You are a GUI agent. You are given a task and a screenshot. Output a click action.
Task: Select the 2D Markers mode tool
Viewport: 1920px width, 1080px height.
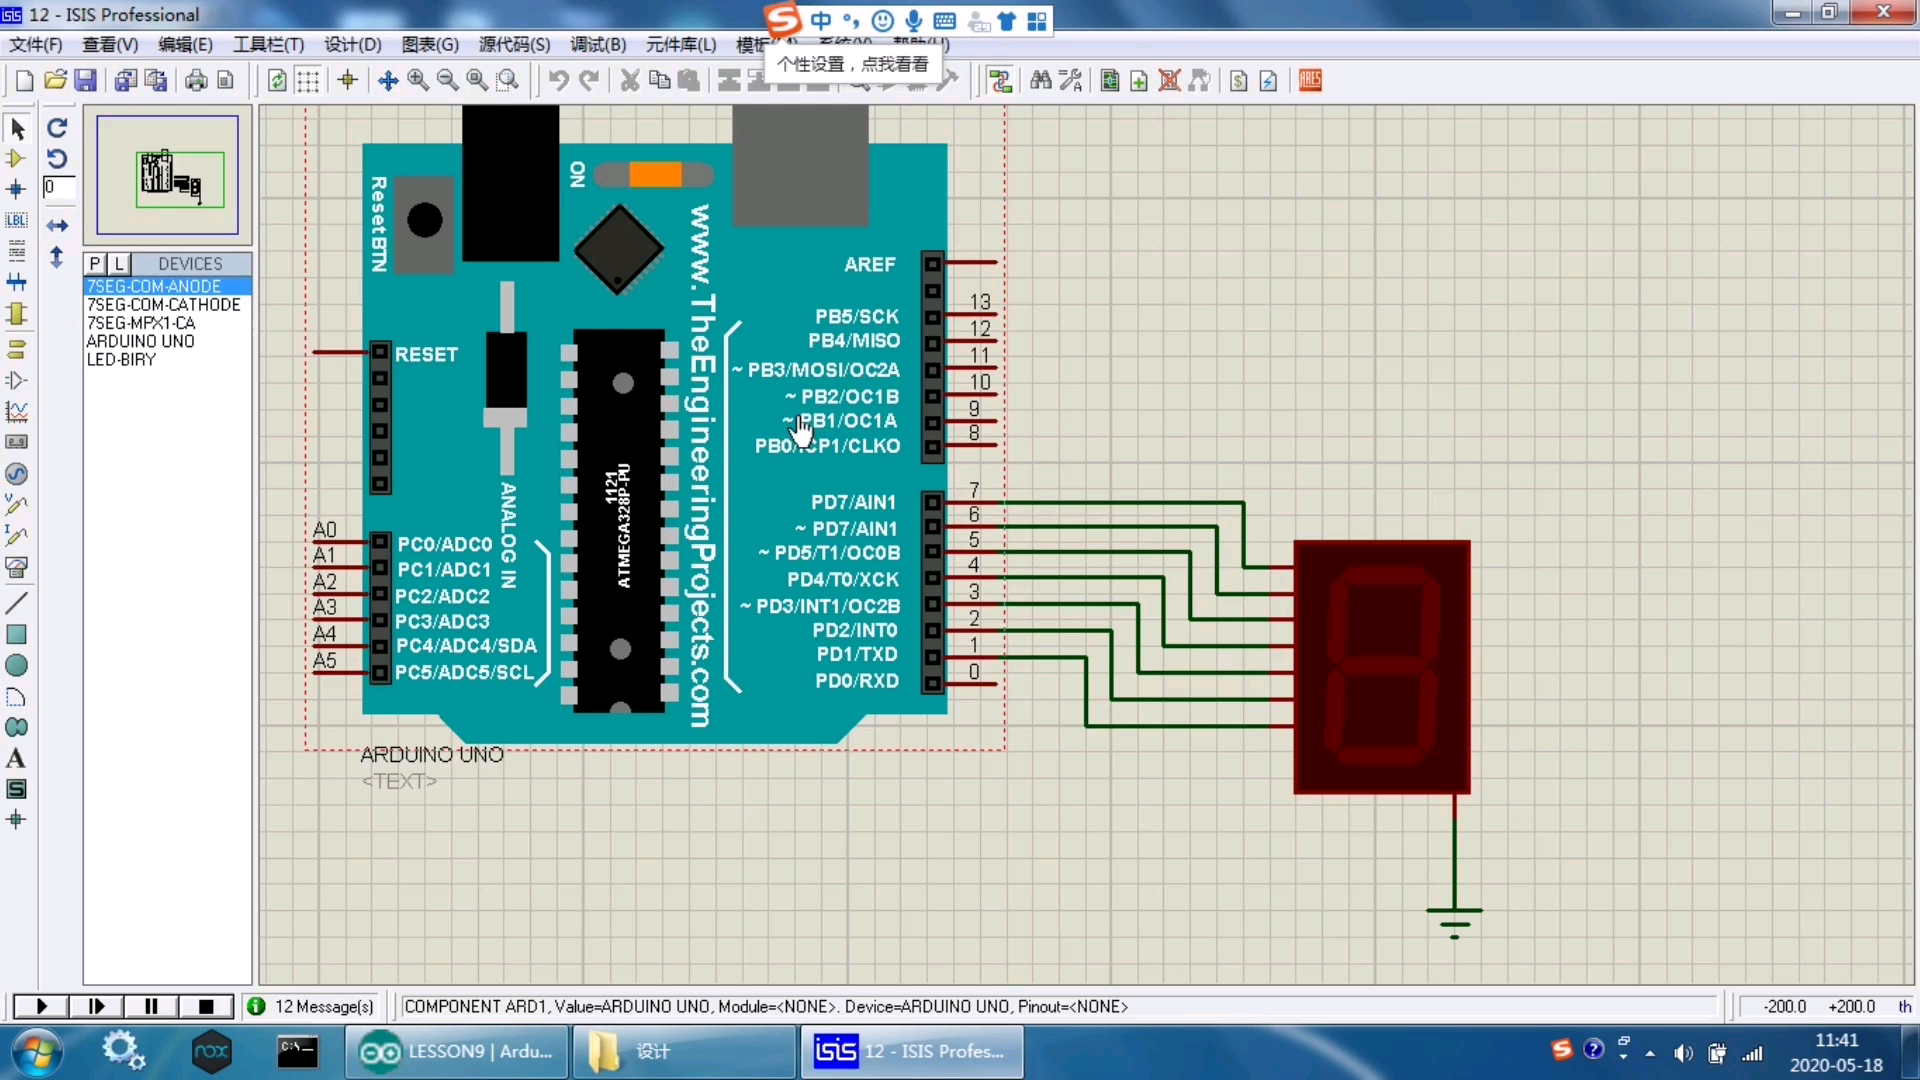coord(16,820)
